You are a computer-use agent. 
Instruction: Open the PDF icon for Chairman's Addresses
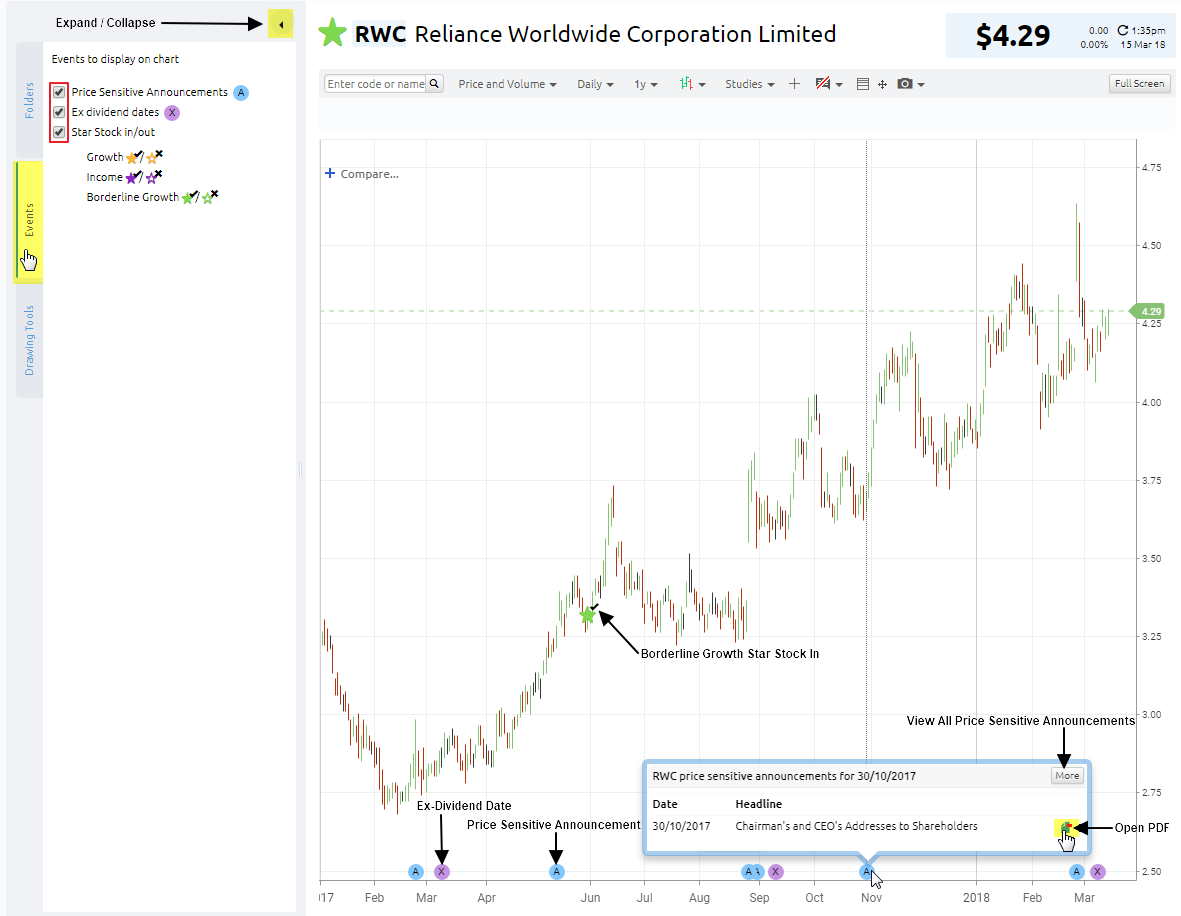click(x=1066, y=828)
